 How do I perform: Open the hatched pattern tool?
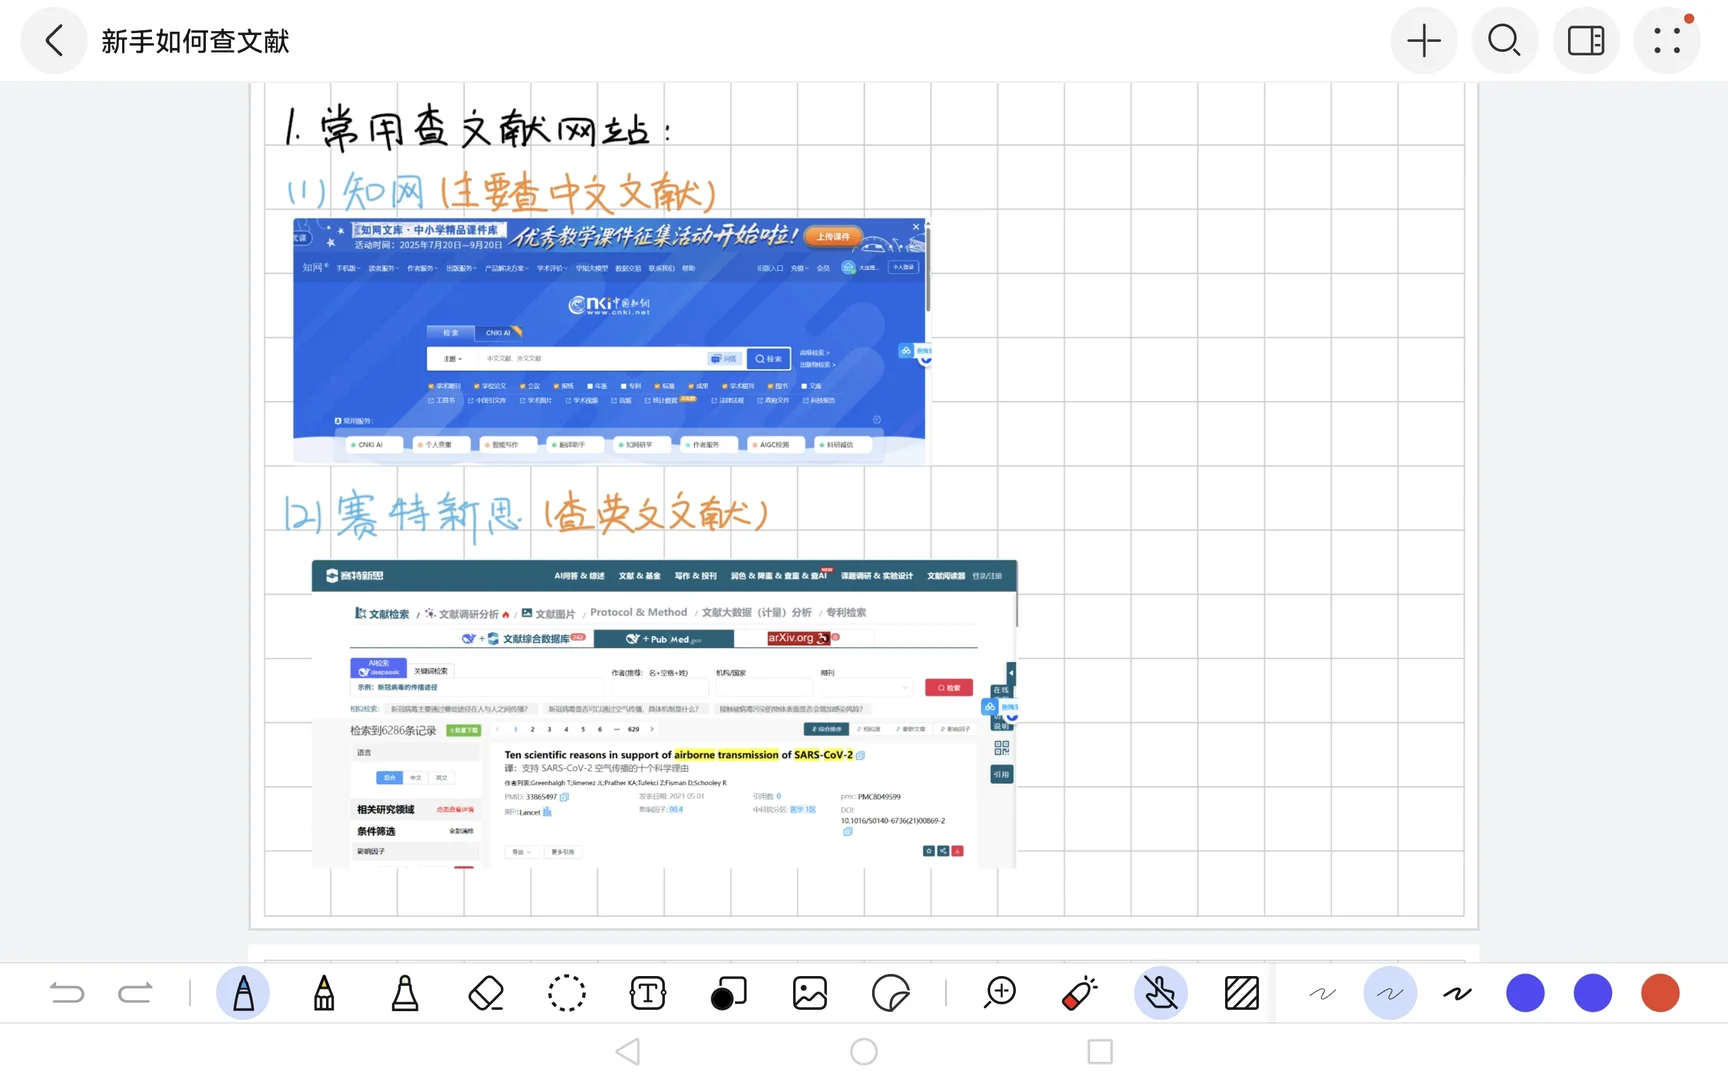pyautogui.click(x=1242, y=993)
